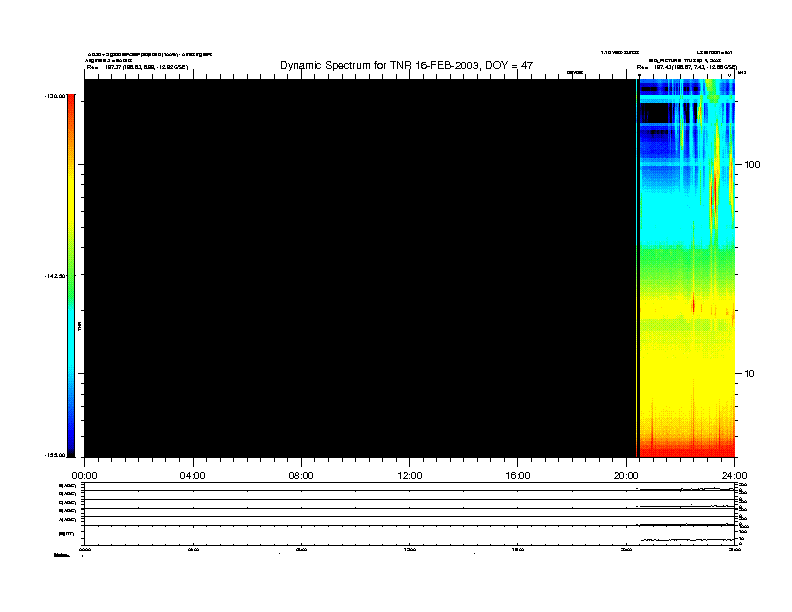Click the "12:00" time axis label
Viewport: 792px width, 612px height.
click(x=410, y=476)
